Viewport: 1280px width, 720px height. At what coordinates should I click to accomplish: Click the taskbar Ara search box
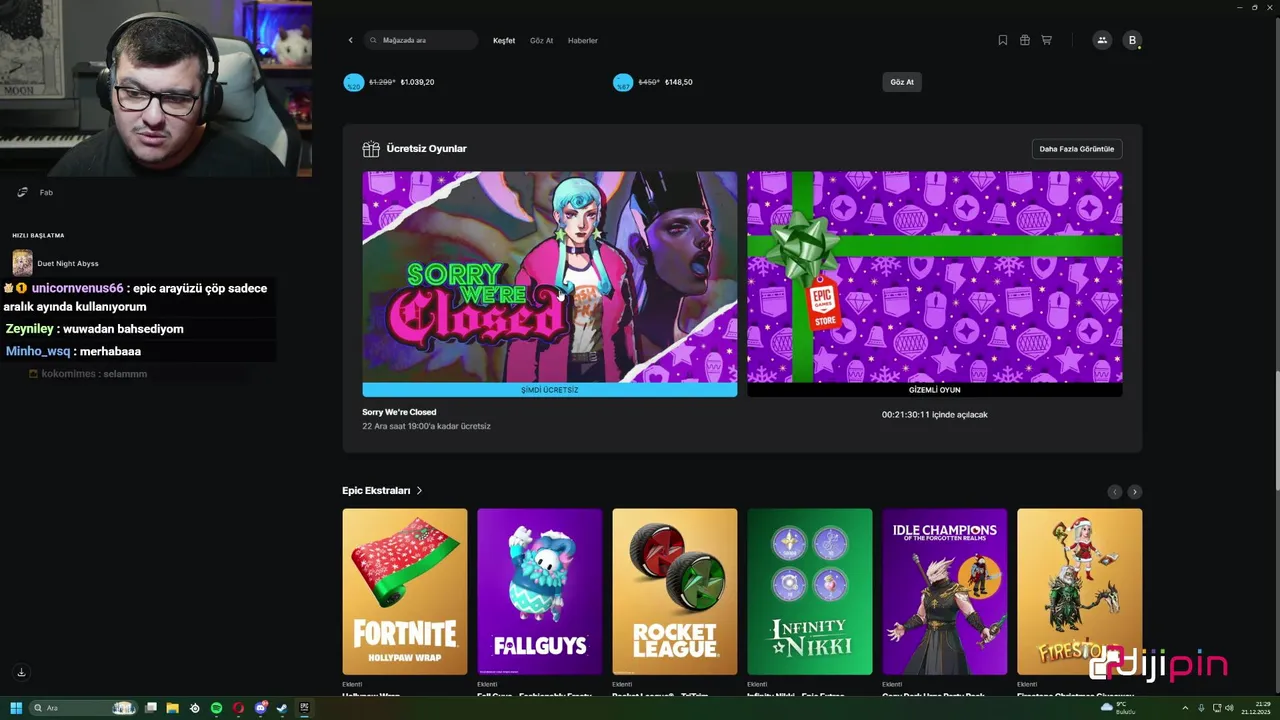pyautogui.click(x=84, y=708)
